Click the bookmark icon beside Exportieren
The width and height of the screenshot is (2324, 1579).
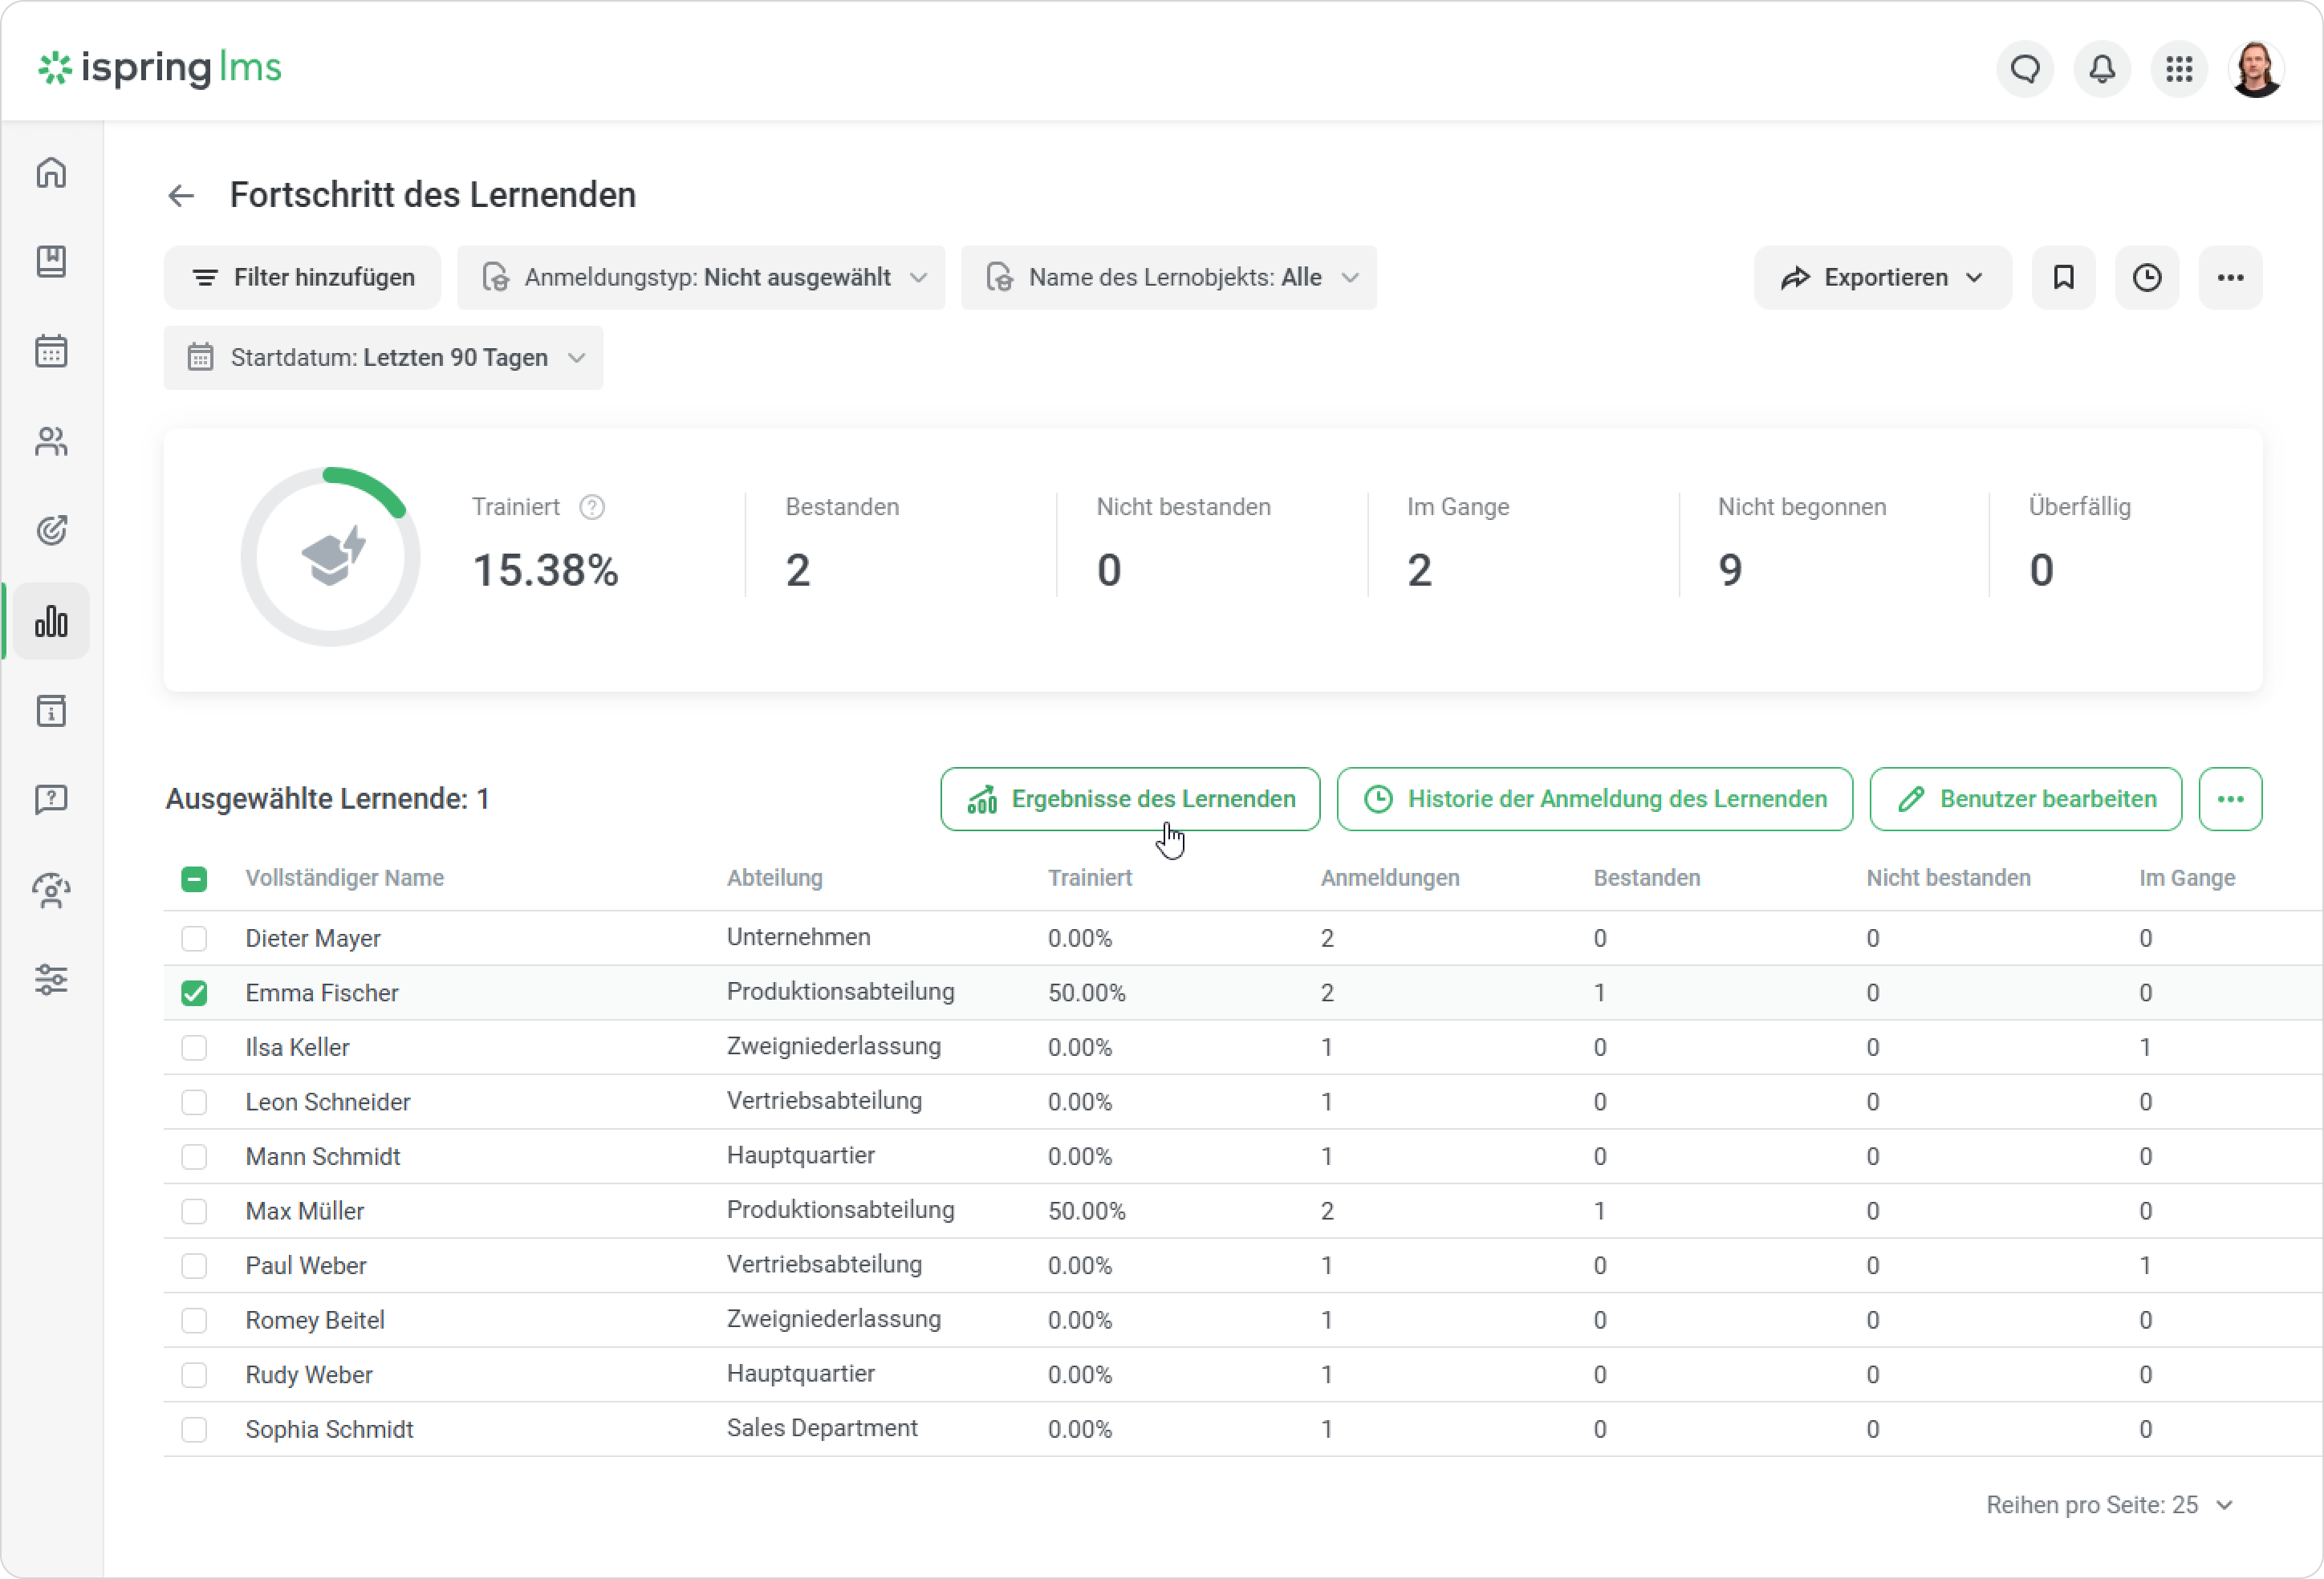click(x=2063, y=277)
